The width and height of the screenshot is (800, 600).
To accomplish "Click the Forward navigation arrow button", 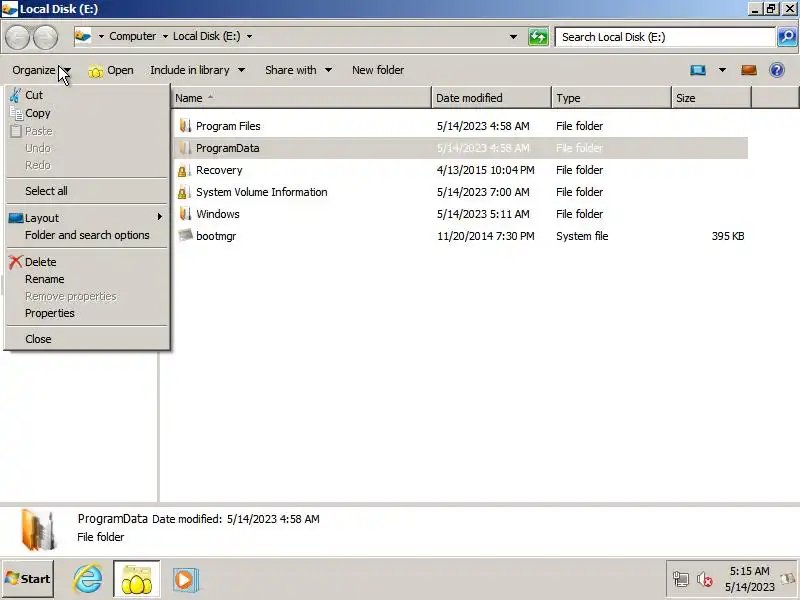I will tap(45, 37).
